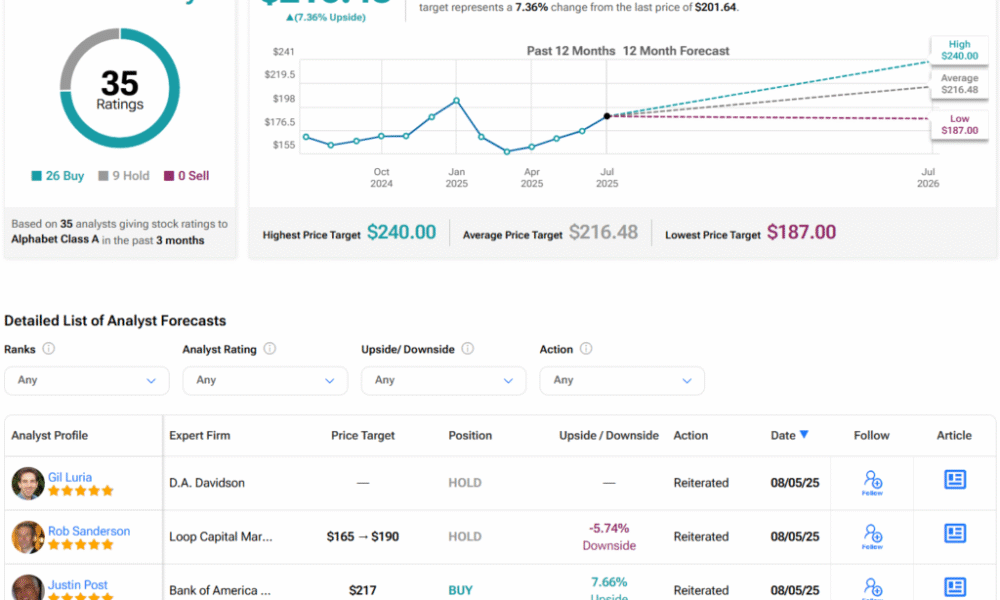The width and height of the screenshot is (1000, 600).
Task: Click the July 2025 data point on chart
Action: [x=607, y=116]
